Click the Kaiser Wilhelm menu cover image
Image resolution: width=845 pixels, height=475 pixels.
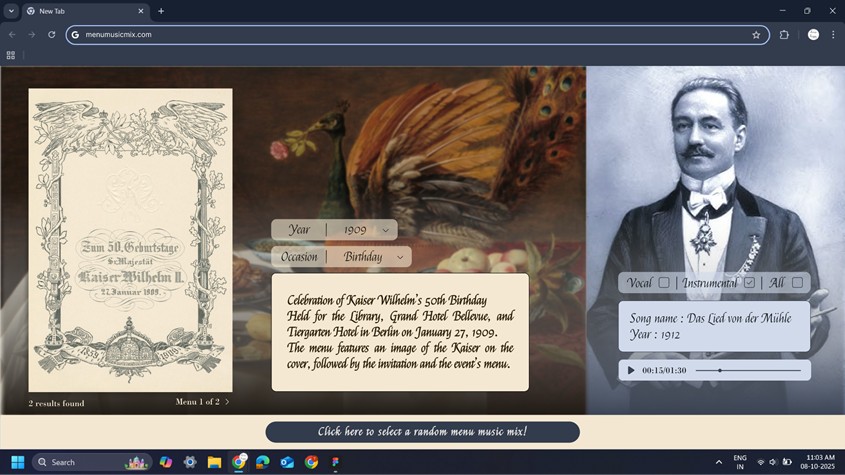(130, 240)
